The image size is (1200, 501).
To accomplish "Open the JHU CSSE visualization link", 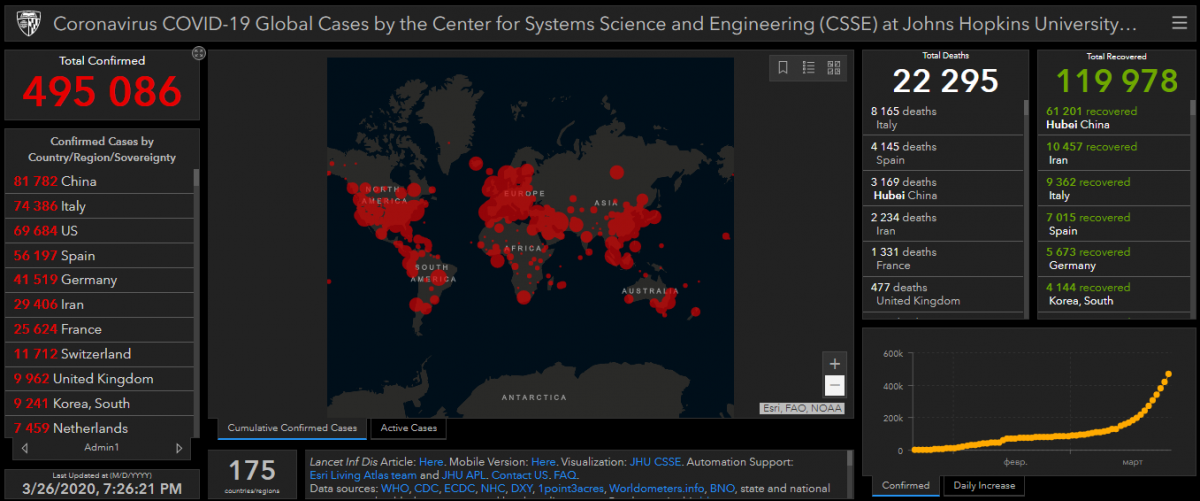I will 656,462.
